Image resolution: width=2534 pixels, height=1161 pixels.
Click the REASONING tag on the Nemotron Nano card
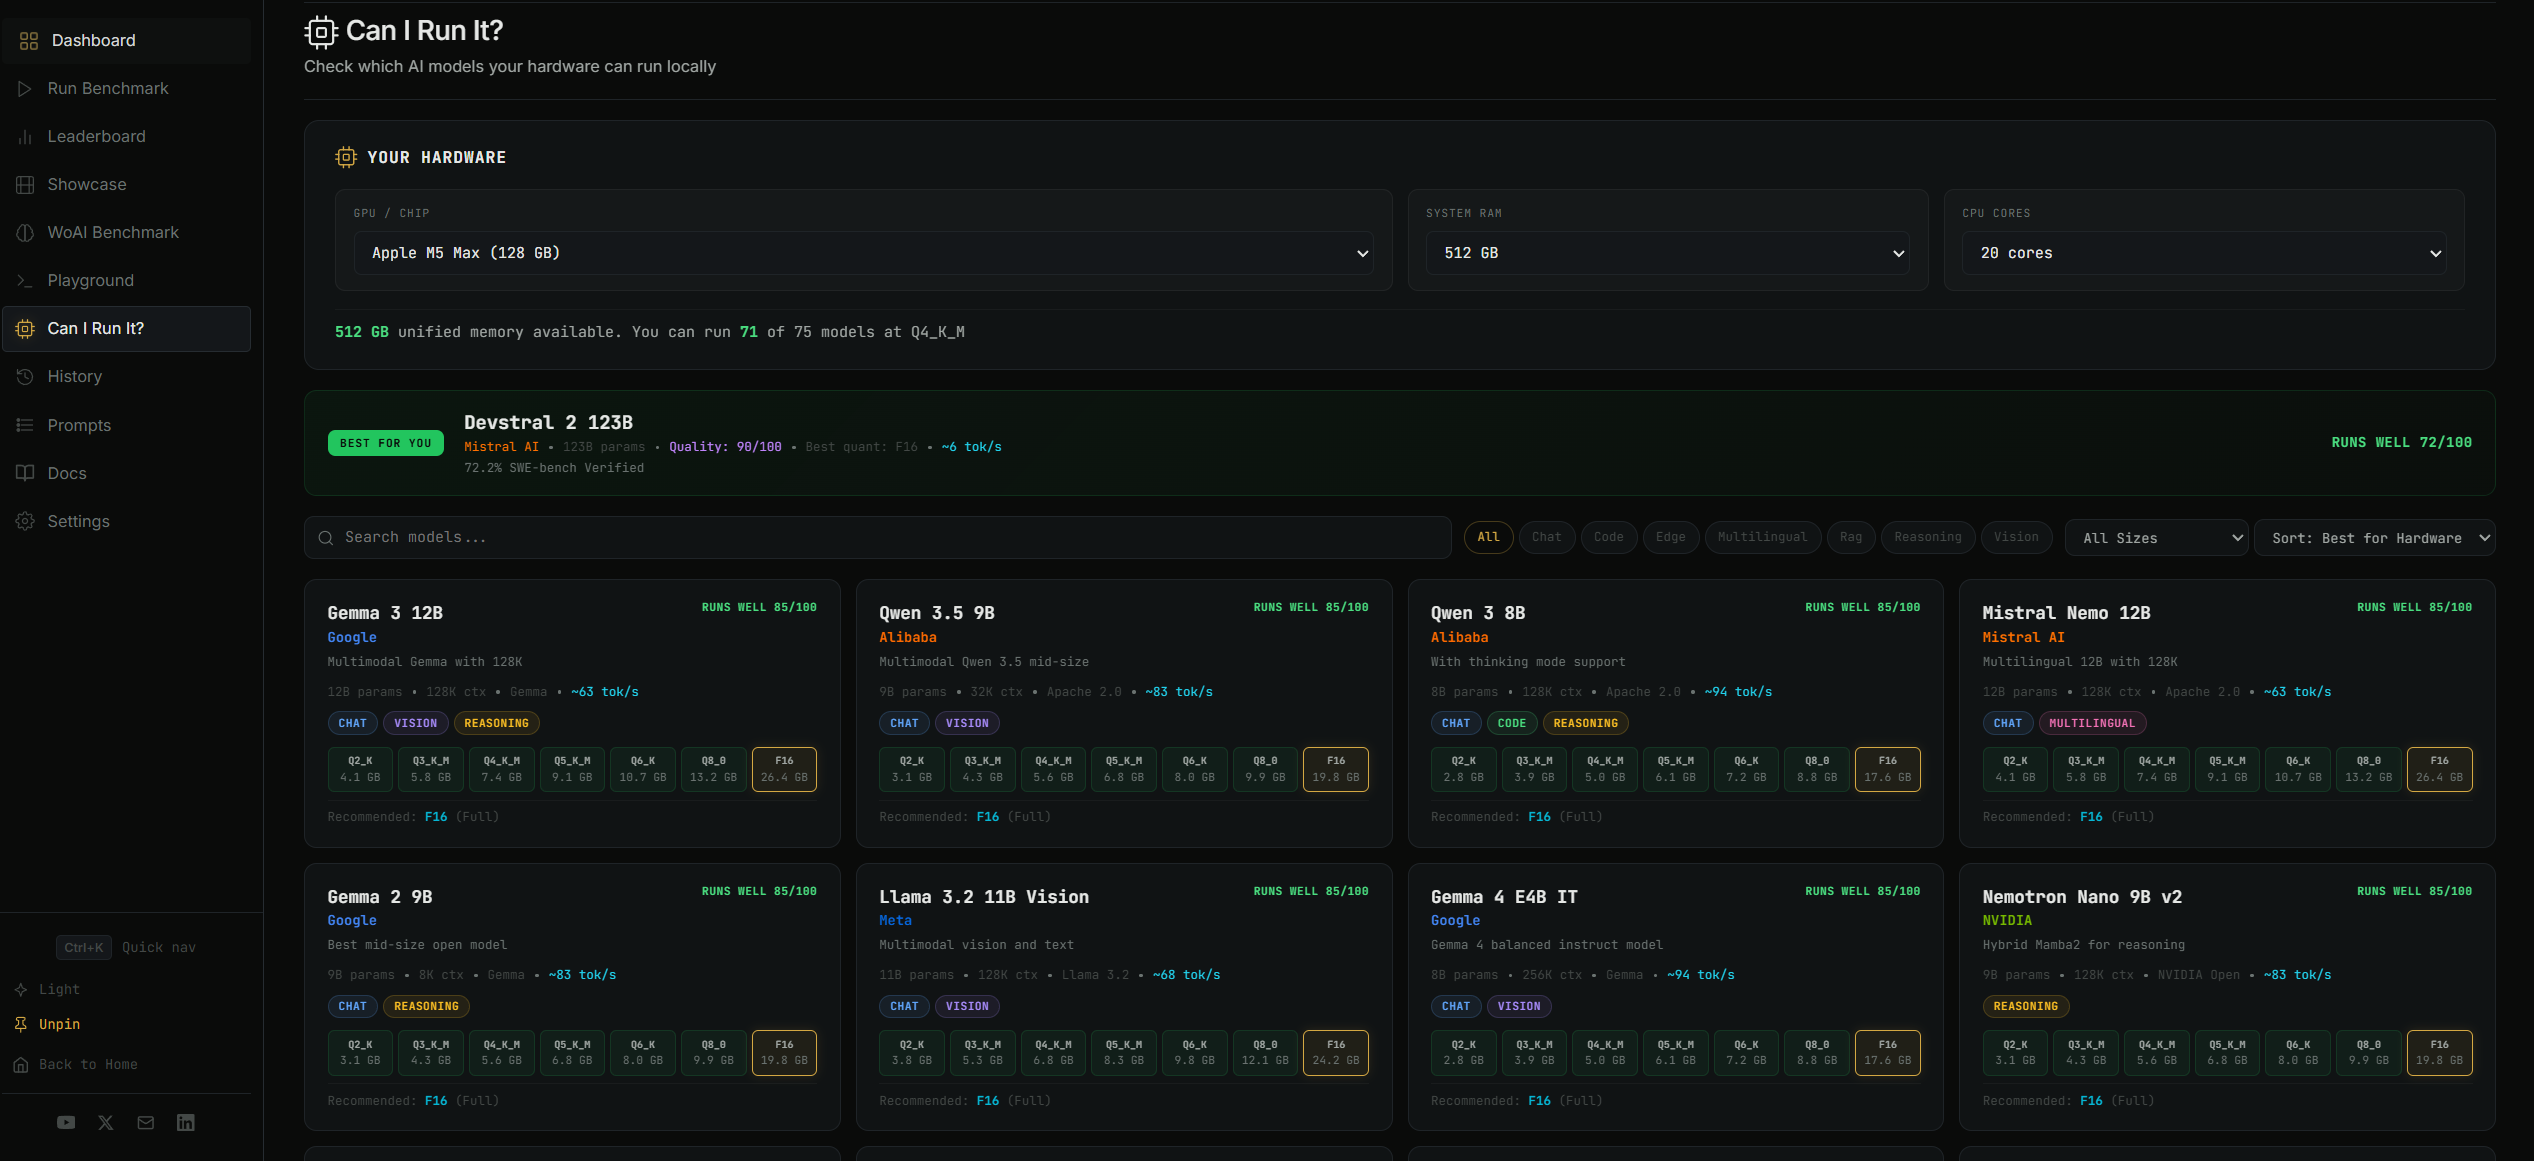[x=2026, y=1006]
